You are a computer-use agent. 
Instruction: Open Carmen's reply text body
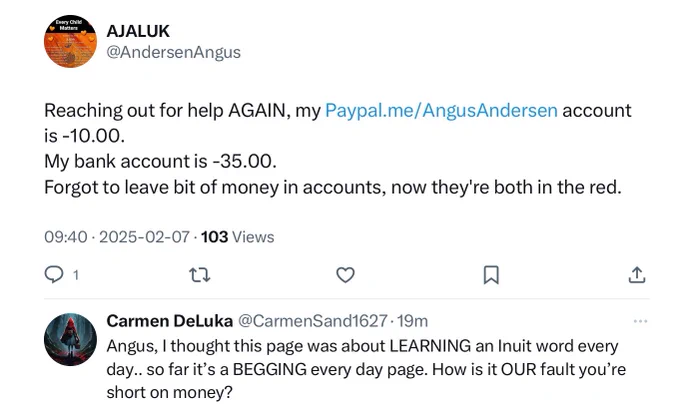(366, 369)
